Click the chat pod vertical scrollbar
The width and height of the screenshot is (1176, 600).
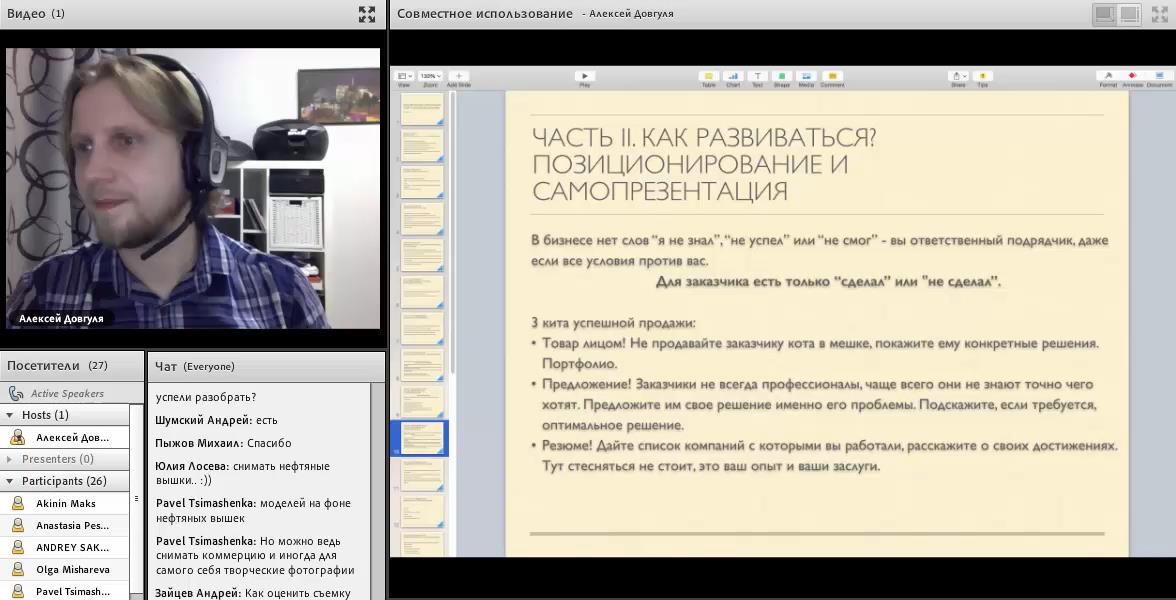(x=378, y=490)
